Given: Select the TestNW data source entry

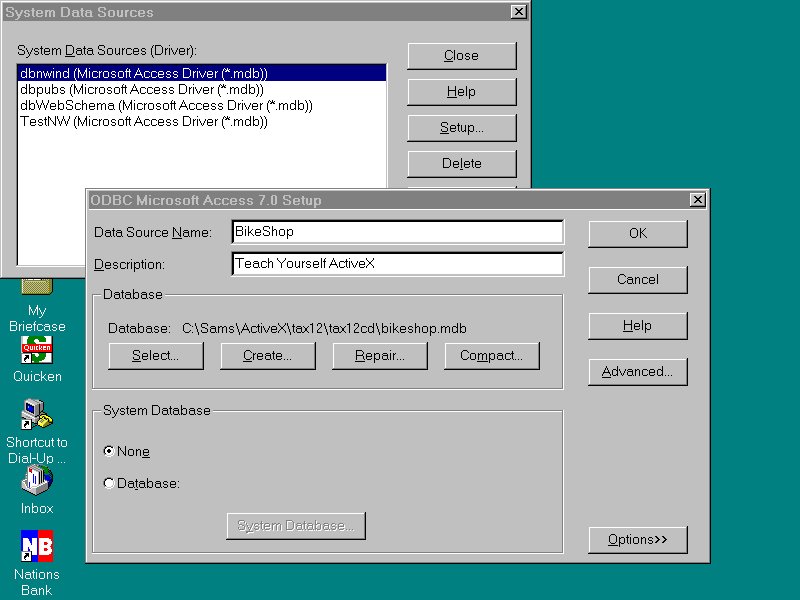Looking at the screenshot, I should (144, 121).
